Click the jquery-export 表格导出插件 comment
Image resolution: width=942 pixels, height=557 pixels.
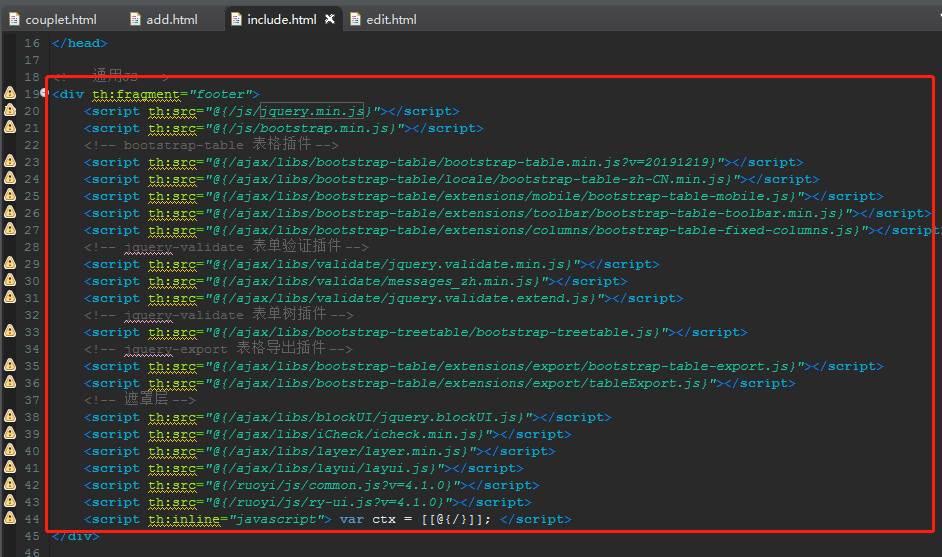point(219,349)
